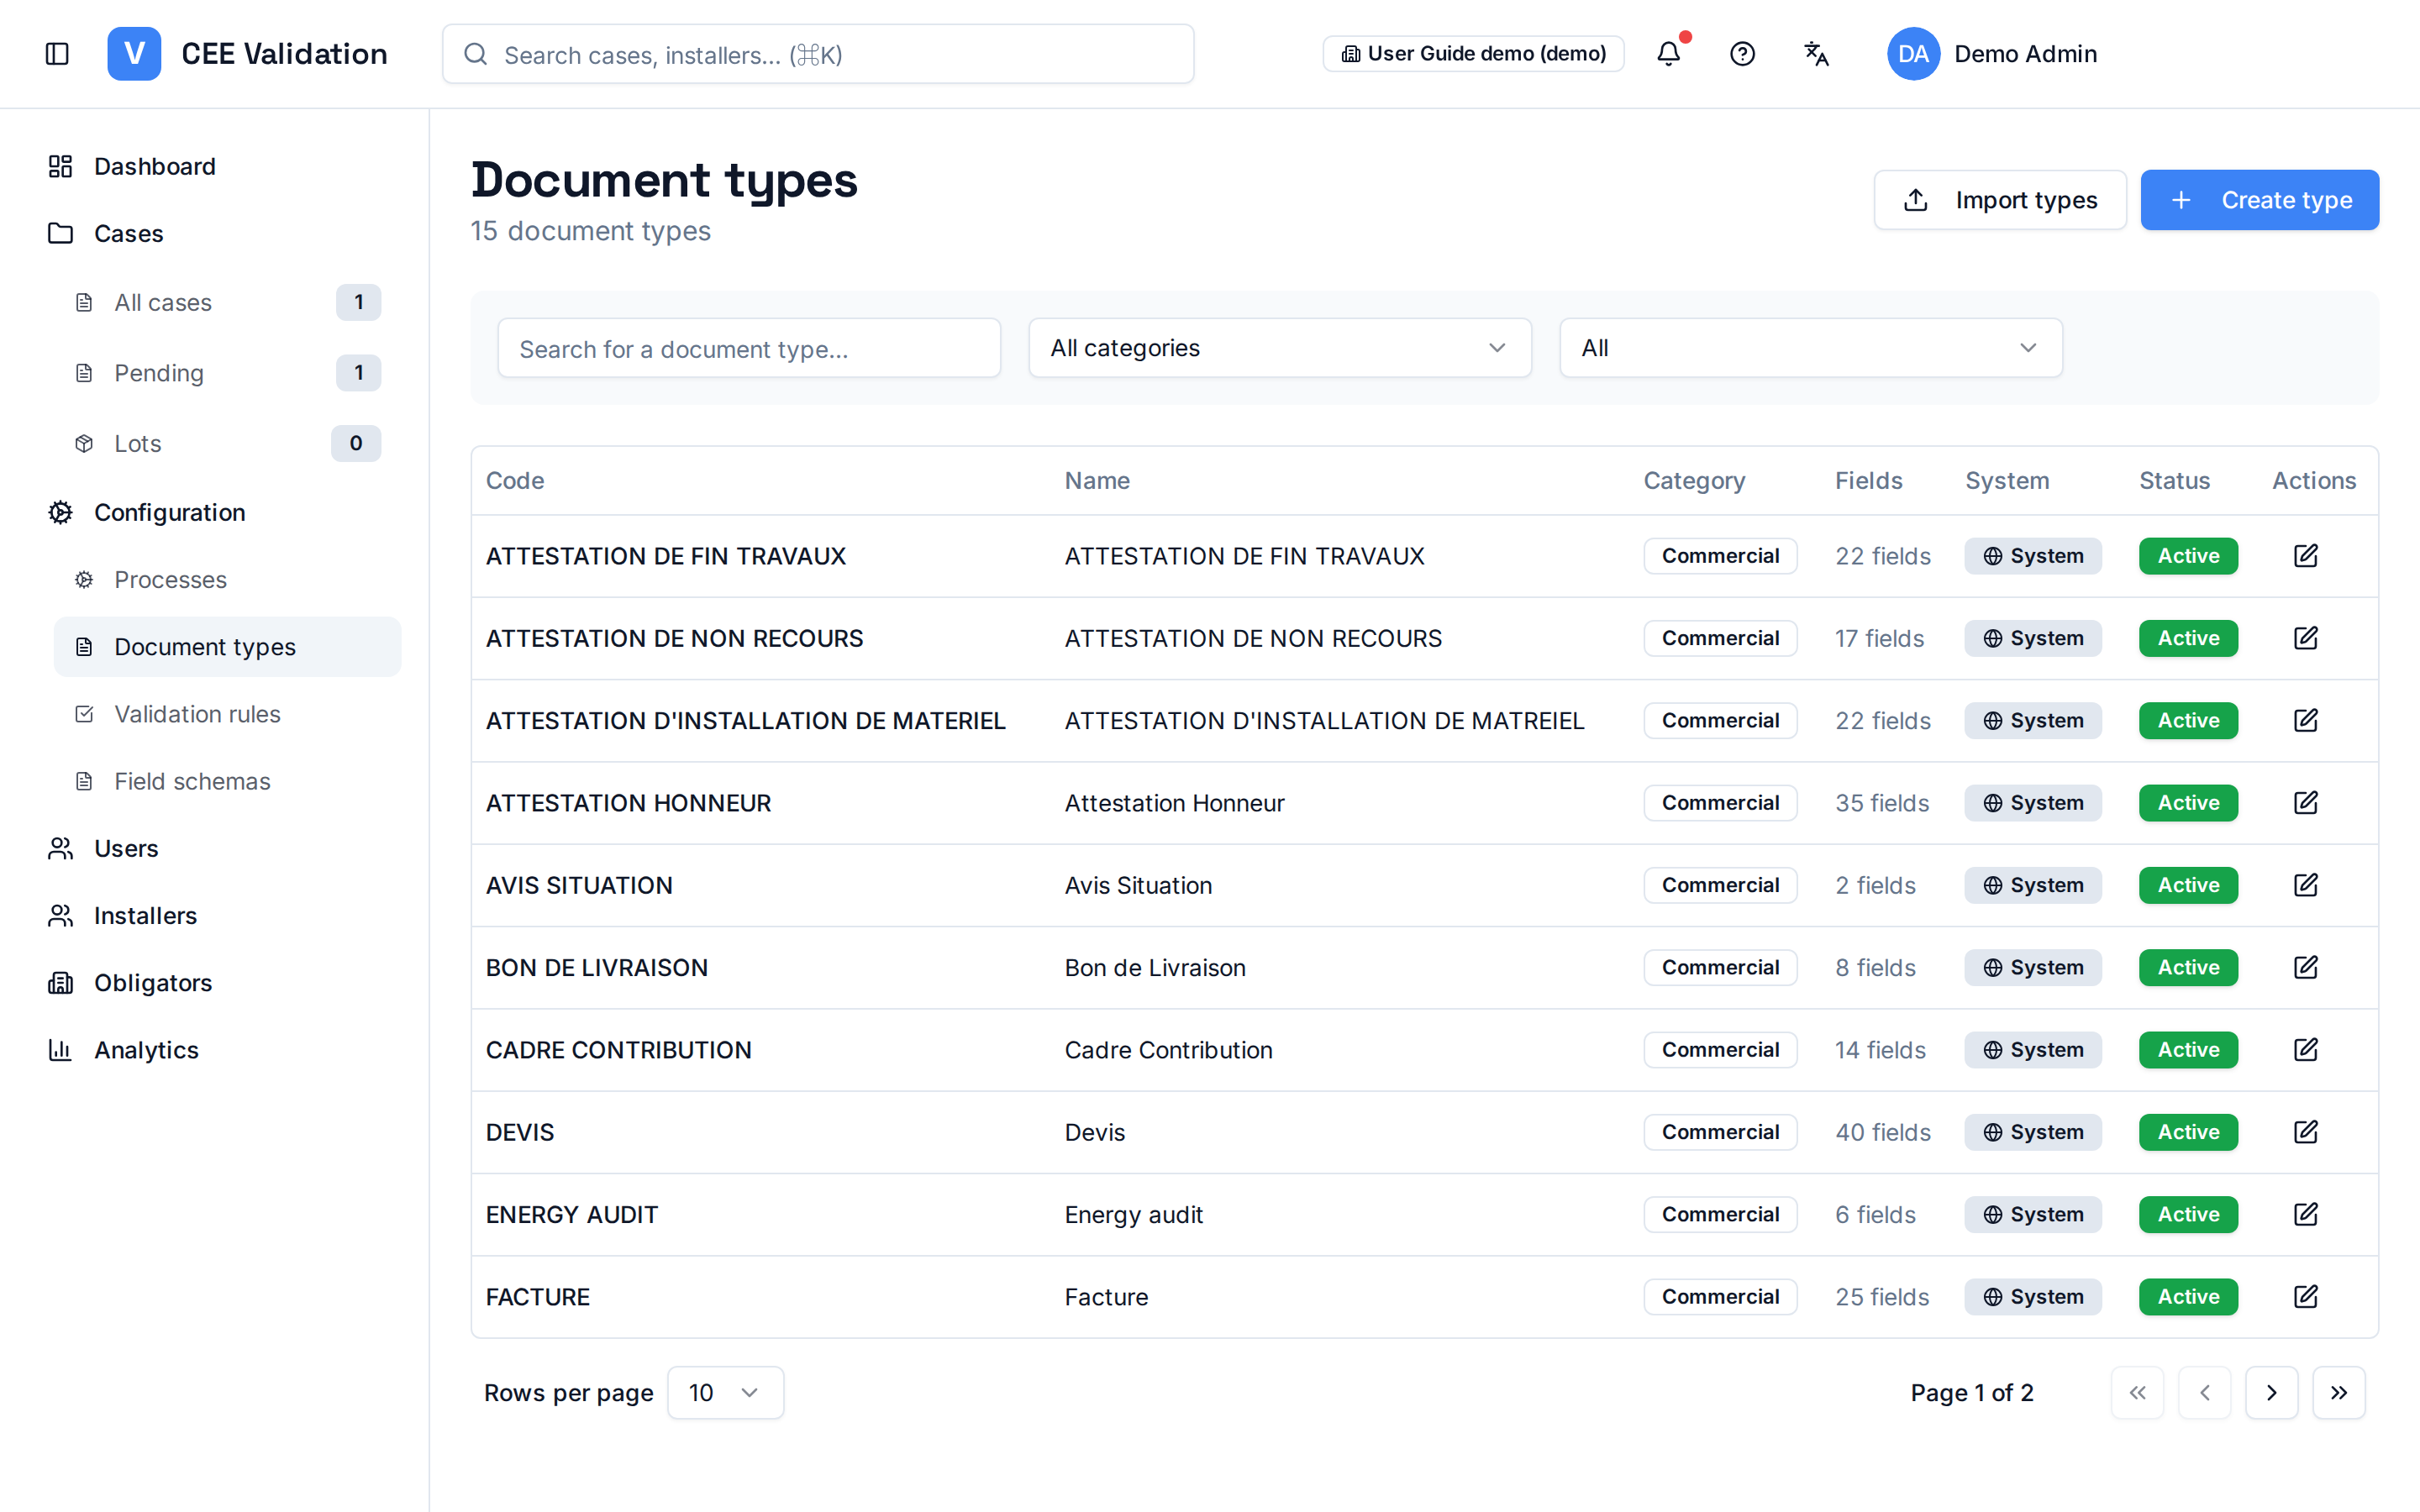Go to the next page

2271,1393
